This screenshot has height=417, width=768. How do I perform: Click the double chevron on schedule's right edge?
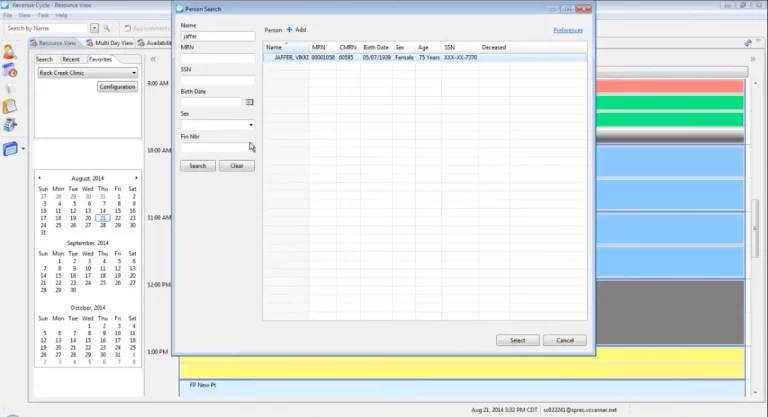[x=753, y=59]
